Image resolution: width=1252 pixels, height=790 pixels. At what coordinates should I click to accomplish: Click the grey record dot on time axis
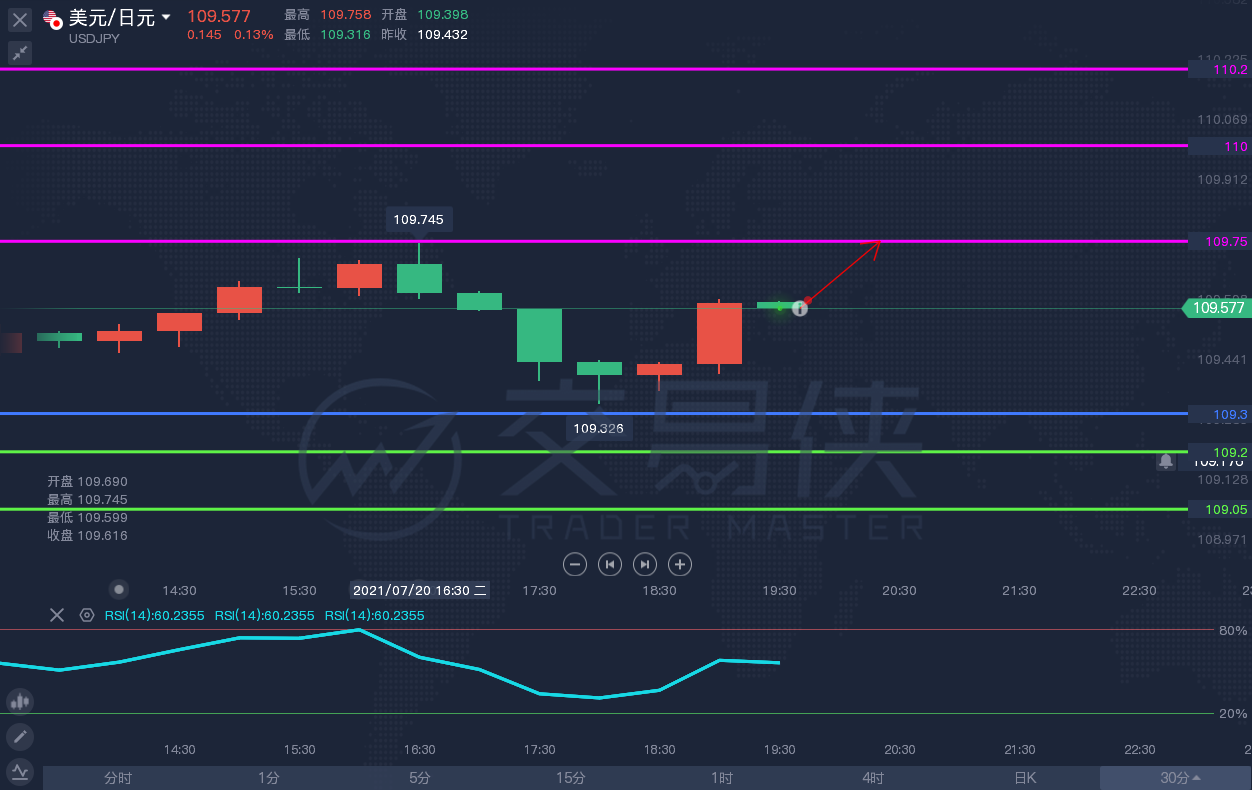point(119,590)
